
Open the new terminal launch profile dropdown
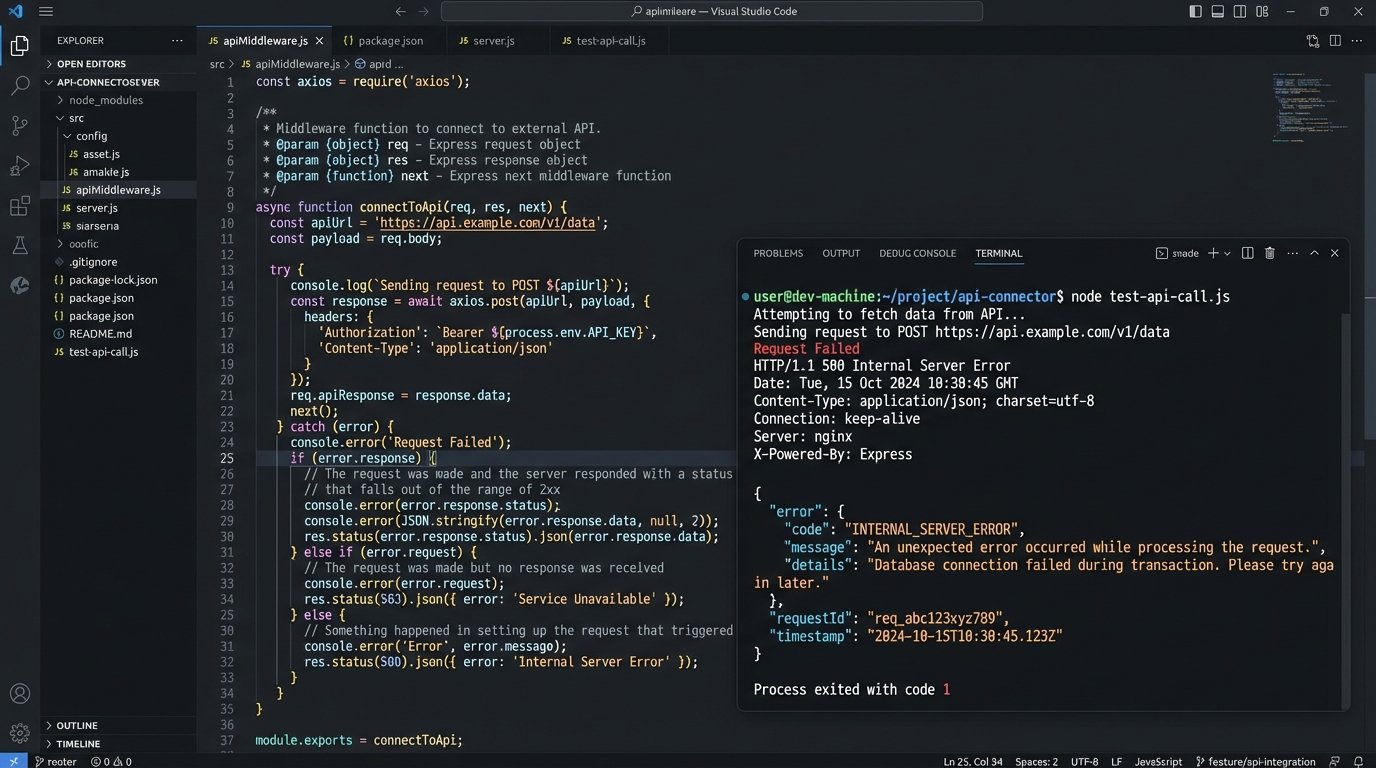tap(1227, 253)
